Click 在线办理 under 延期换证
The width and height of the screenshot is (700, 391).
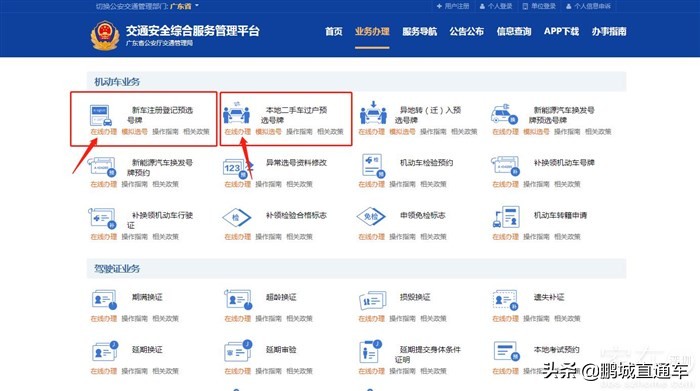(x=104, y=371)
